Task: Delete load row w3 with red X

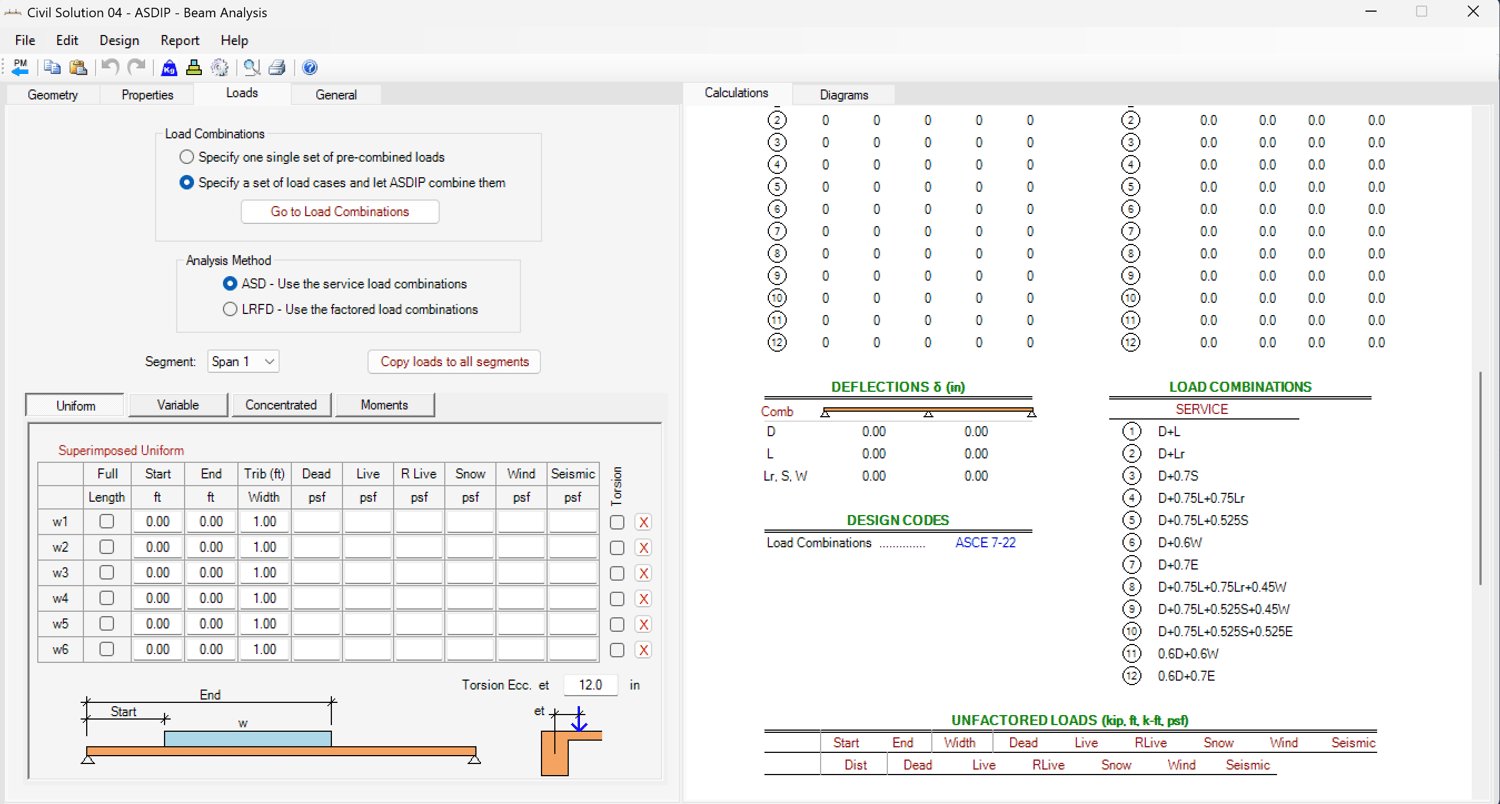Action: tap(643, 573)
